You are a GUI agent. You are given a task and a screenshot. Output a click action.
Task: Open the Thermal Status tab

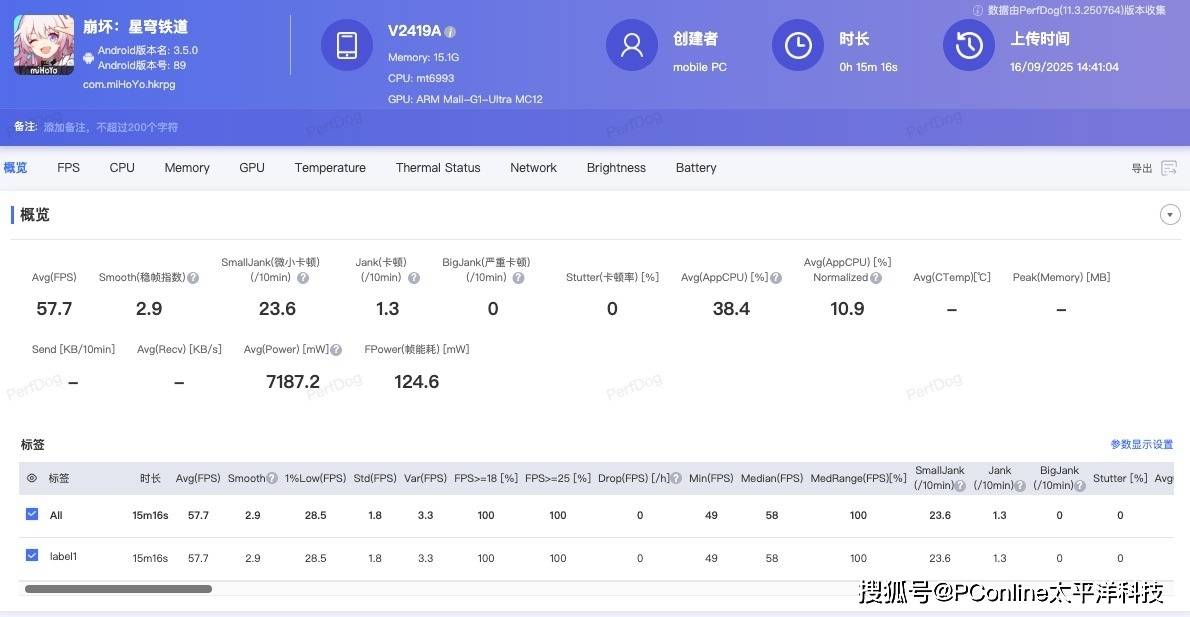[x=438, y=168]
